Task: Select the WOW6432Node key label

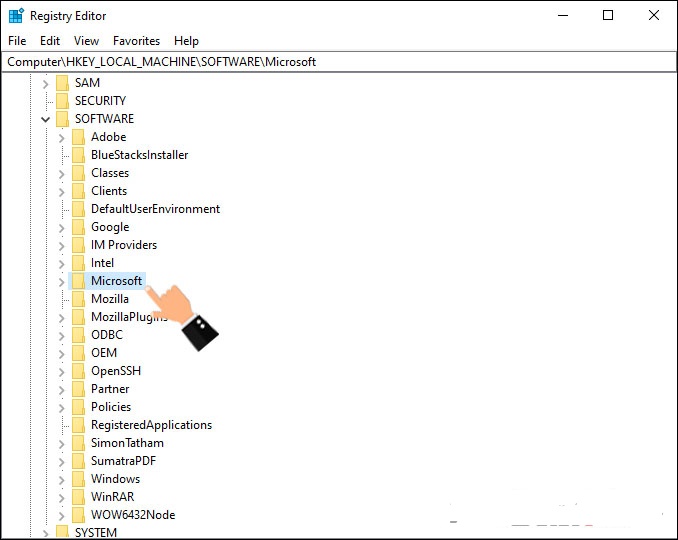Action: [133, 515]
